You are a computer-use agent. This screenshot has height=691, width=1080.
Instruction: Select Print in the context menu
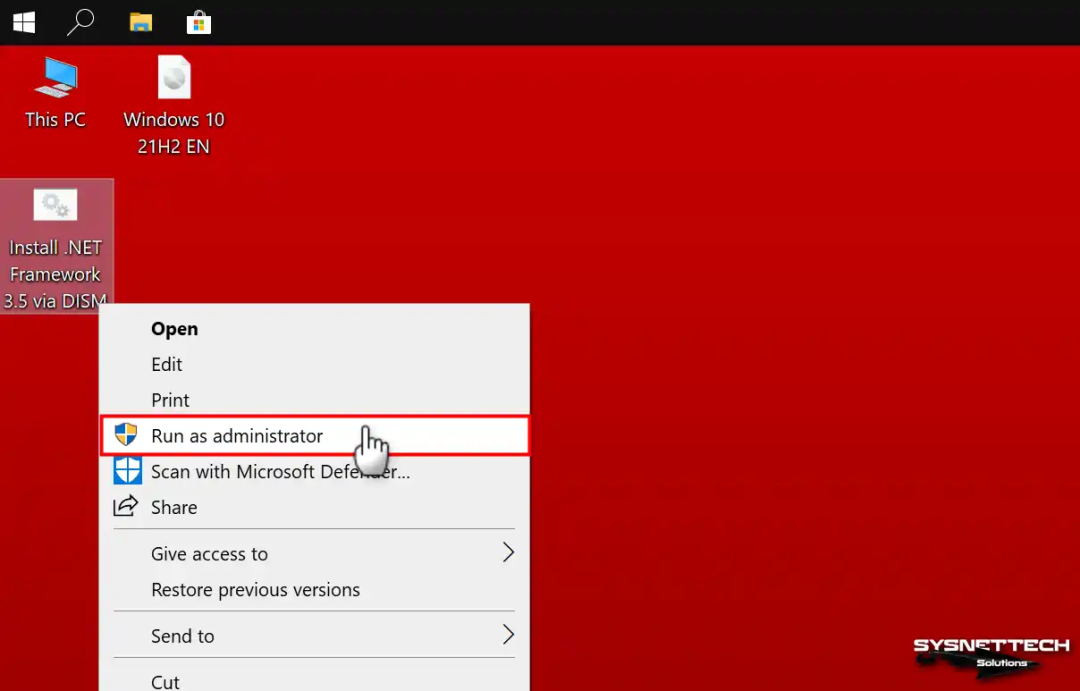click(x=170, y=400)
